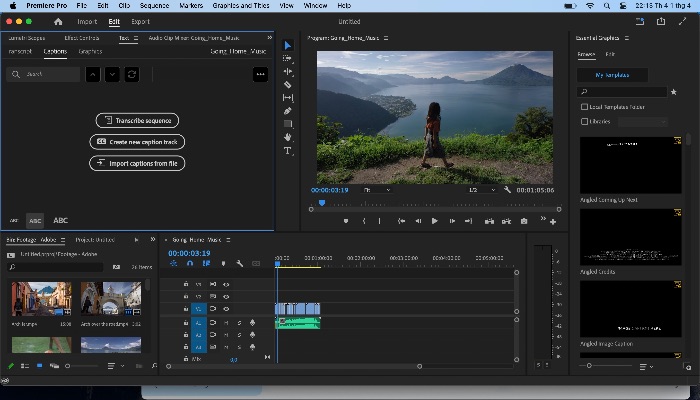
Task: Switch to the Graphics tab
Action: (90, 51)
